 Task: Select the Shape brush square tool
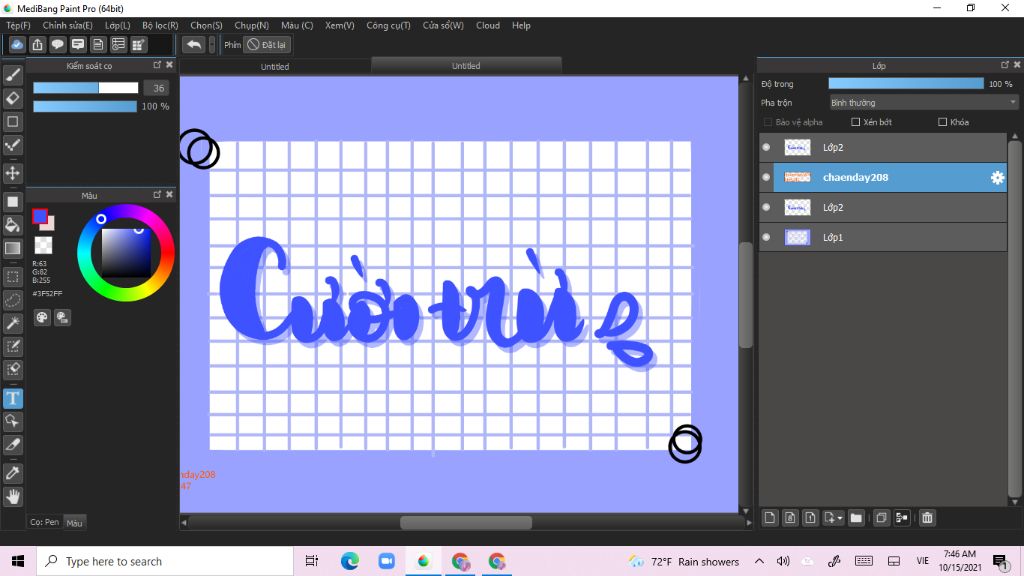coord(12,121)
